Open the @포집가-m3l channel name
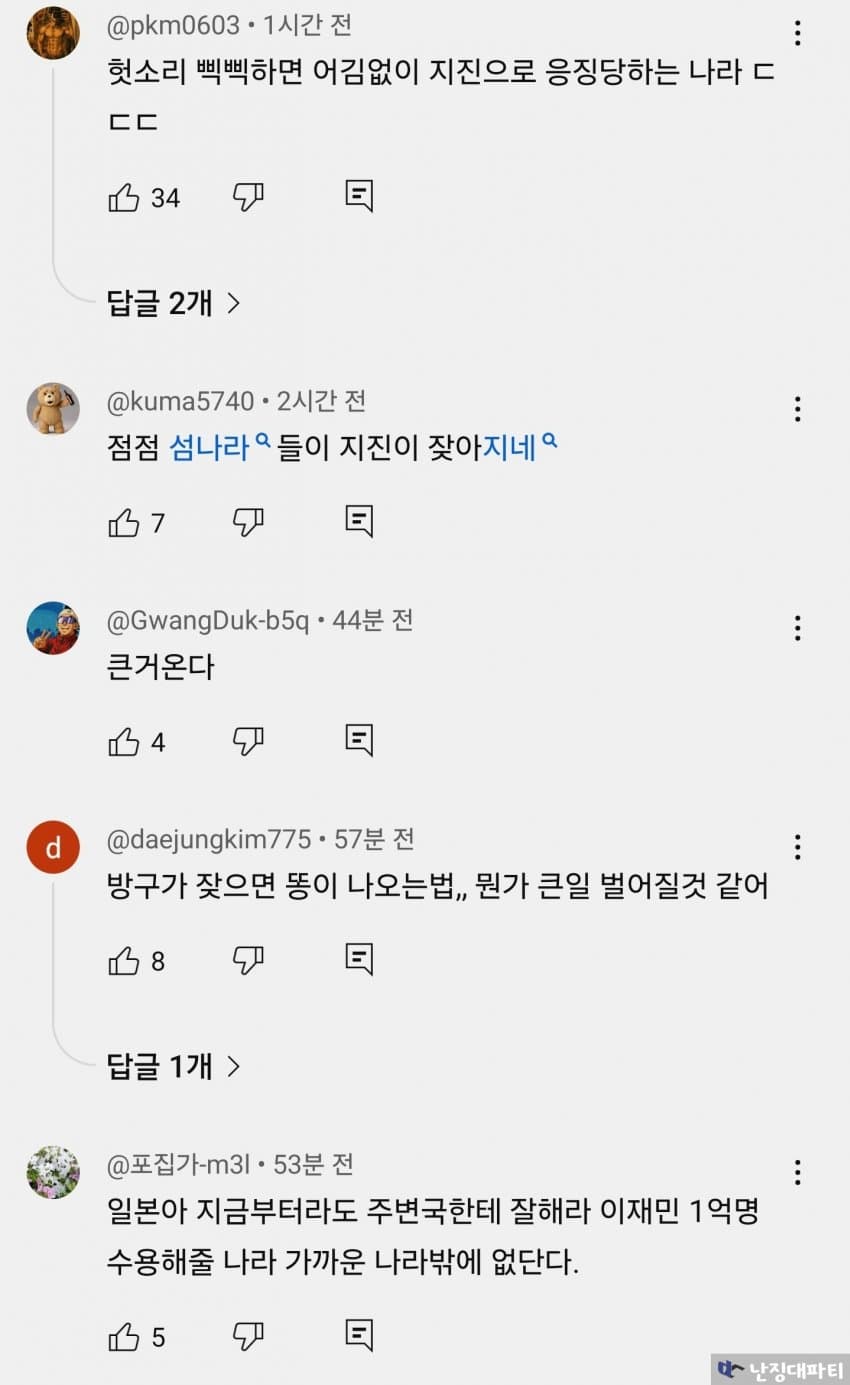The height and width of the screenshot is (1385, 850). [x=180, y=1165]
